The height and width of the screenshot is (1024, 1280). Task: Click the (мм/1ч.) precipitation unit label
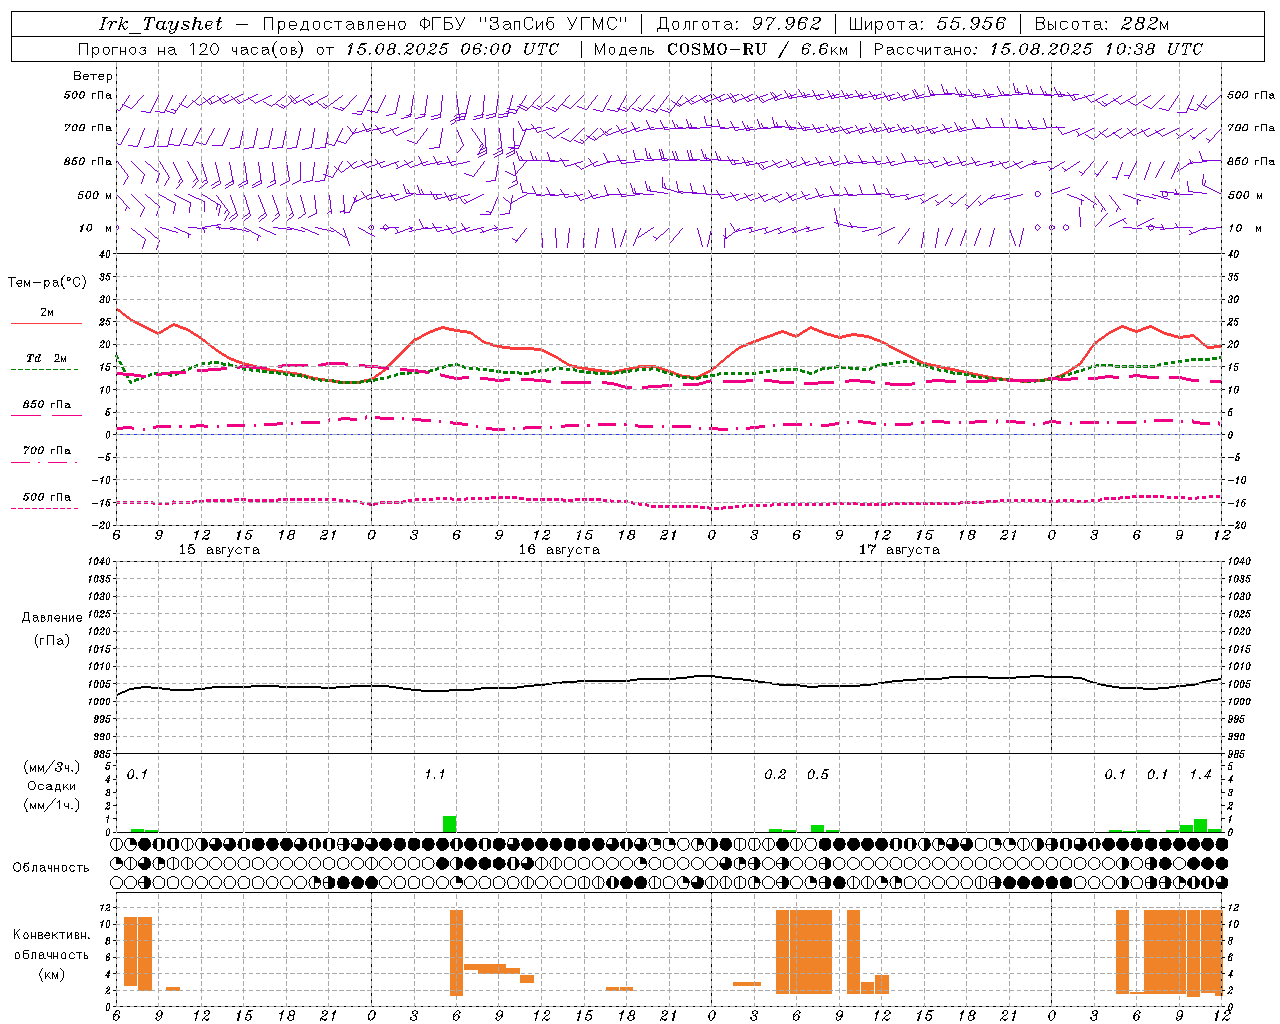point(52,805)
